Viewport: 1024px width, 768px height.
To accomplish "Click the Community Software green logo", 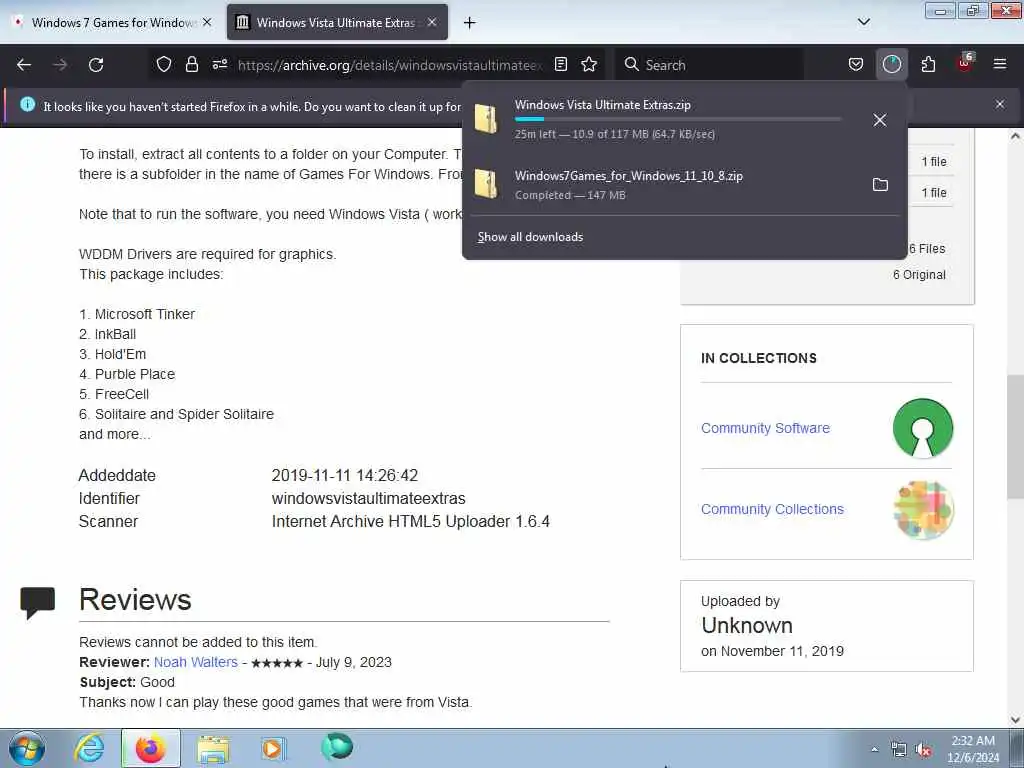I will pos(923,428).
